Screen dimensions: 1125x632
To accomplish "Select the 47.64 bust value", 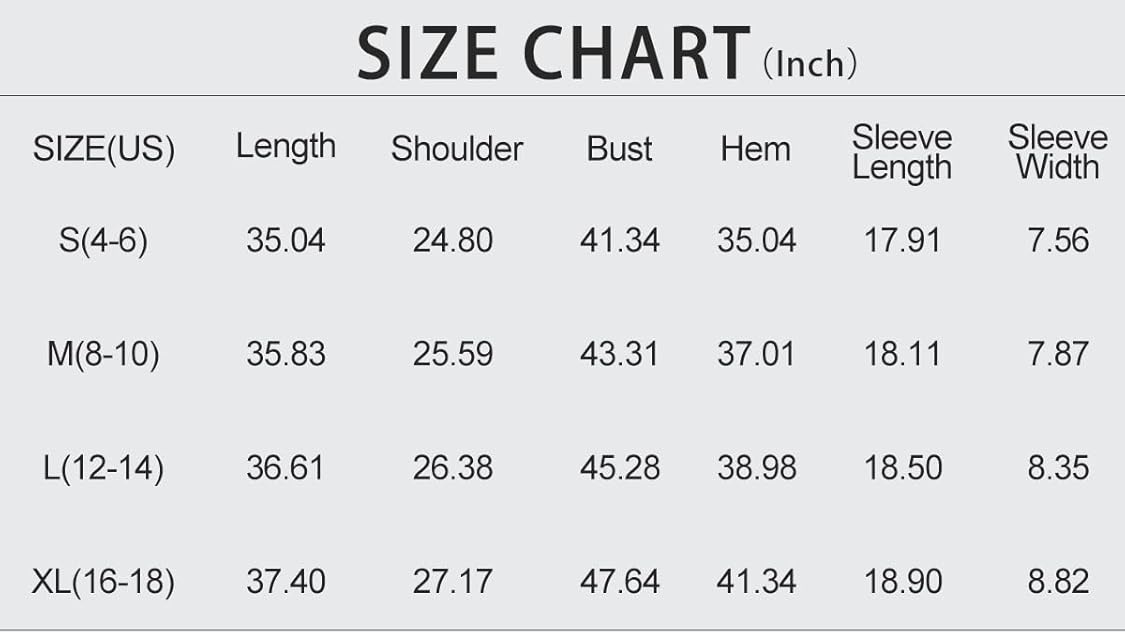I will [x=619, y=581].
